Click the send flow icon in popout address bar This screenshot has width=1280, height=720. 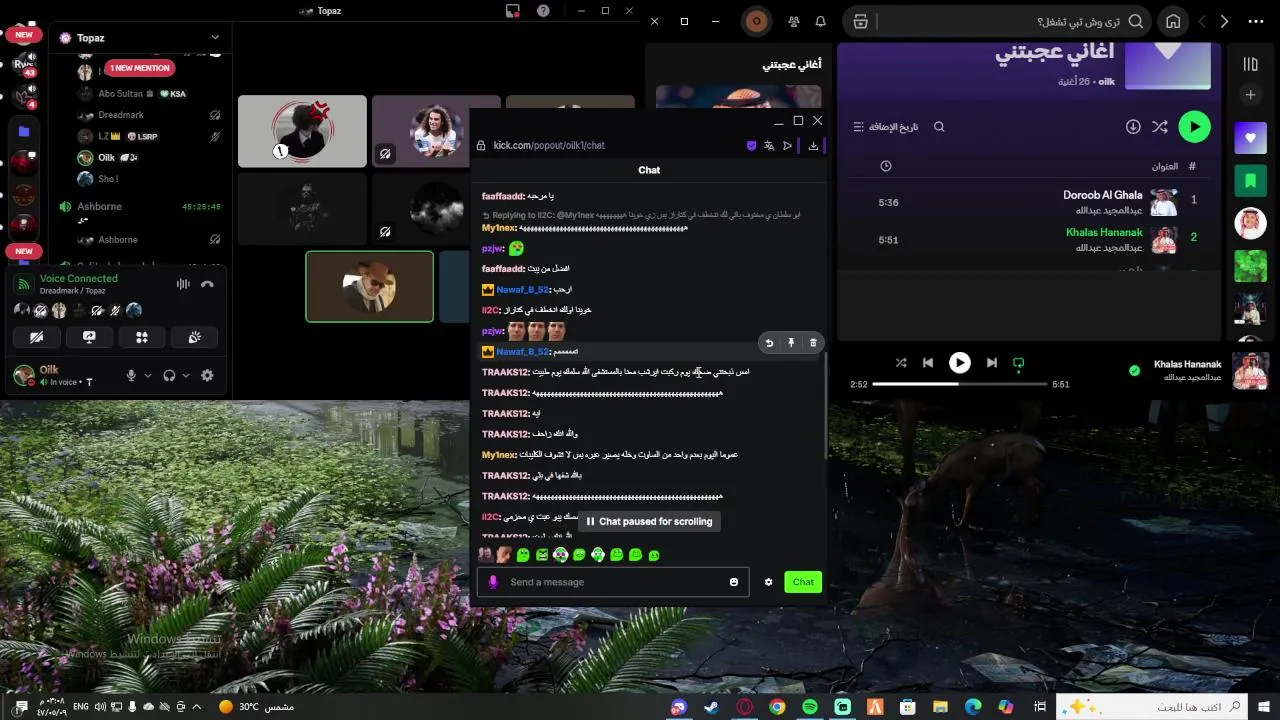[x=787, y=145]
